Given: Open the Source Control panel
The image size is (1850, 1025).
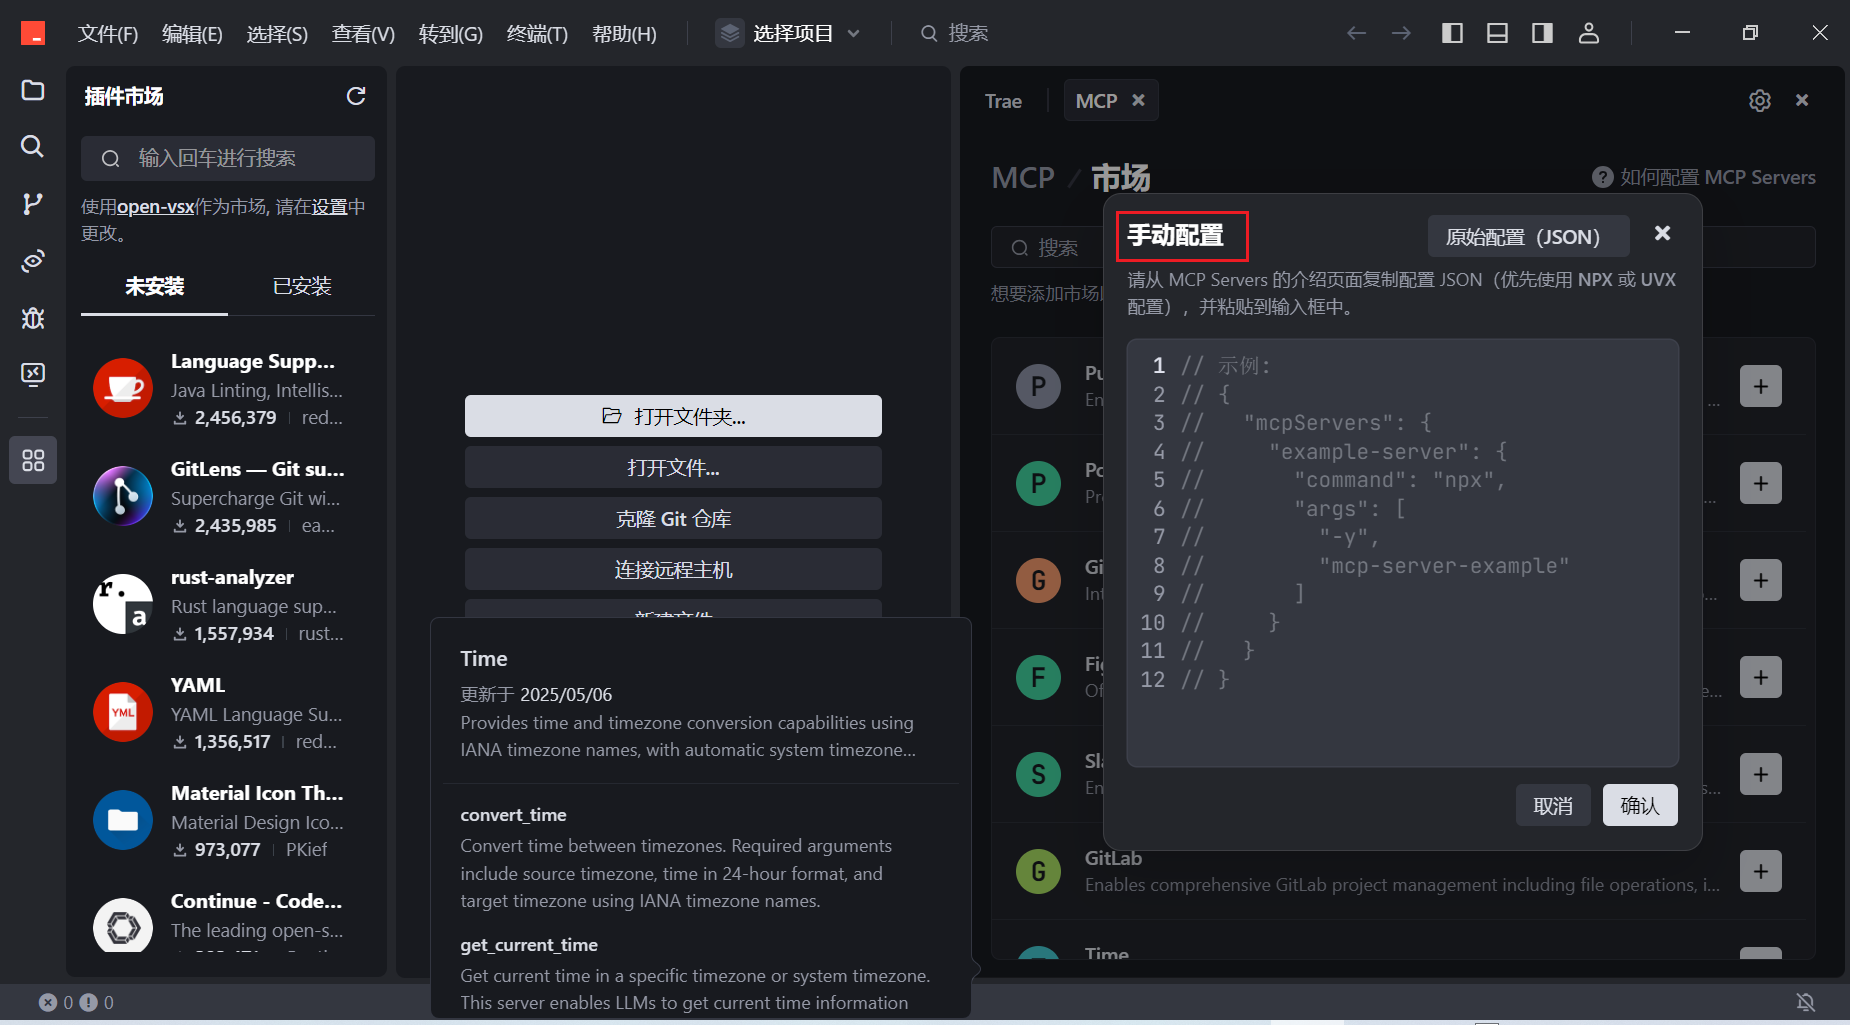Looking at the screenshot, I should 32,204.
